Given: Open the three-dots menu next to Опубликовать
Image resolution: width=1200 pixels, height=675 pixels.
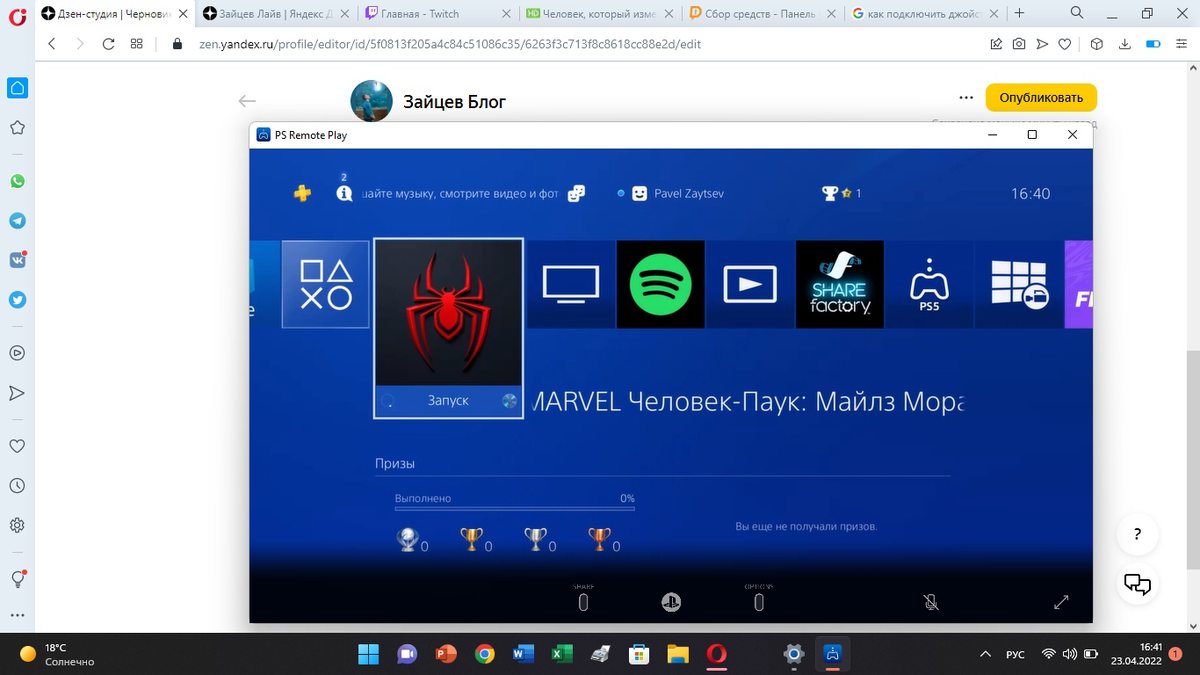Looking at the screenshot, I should pyautogui.click(x=966, y=98).
